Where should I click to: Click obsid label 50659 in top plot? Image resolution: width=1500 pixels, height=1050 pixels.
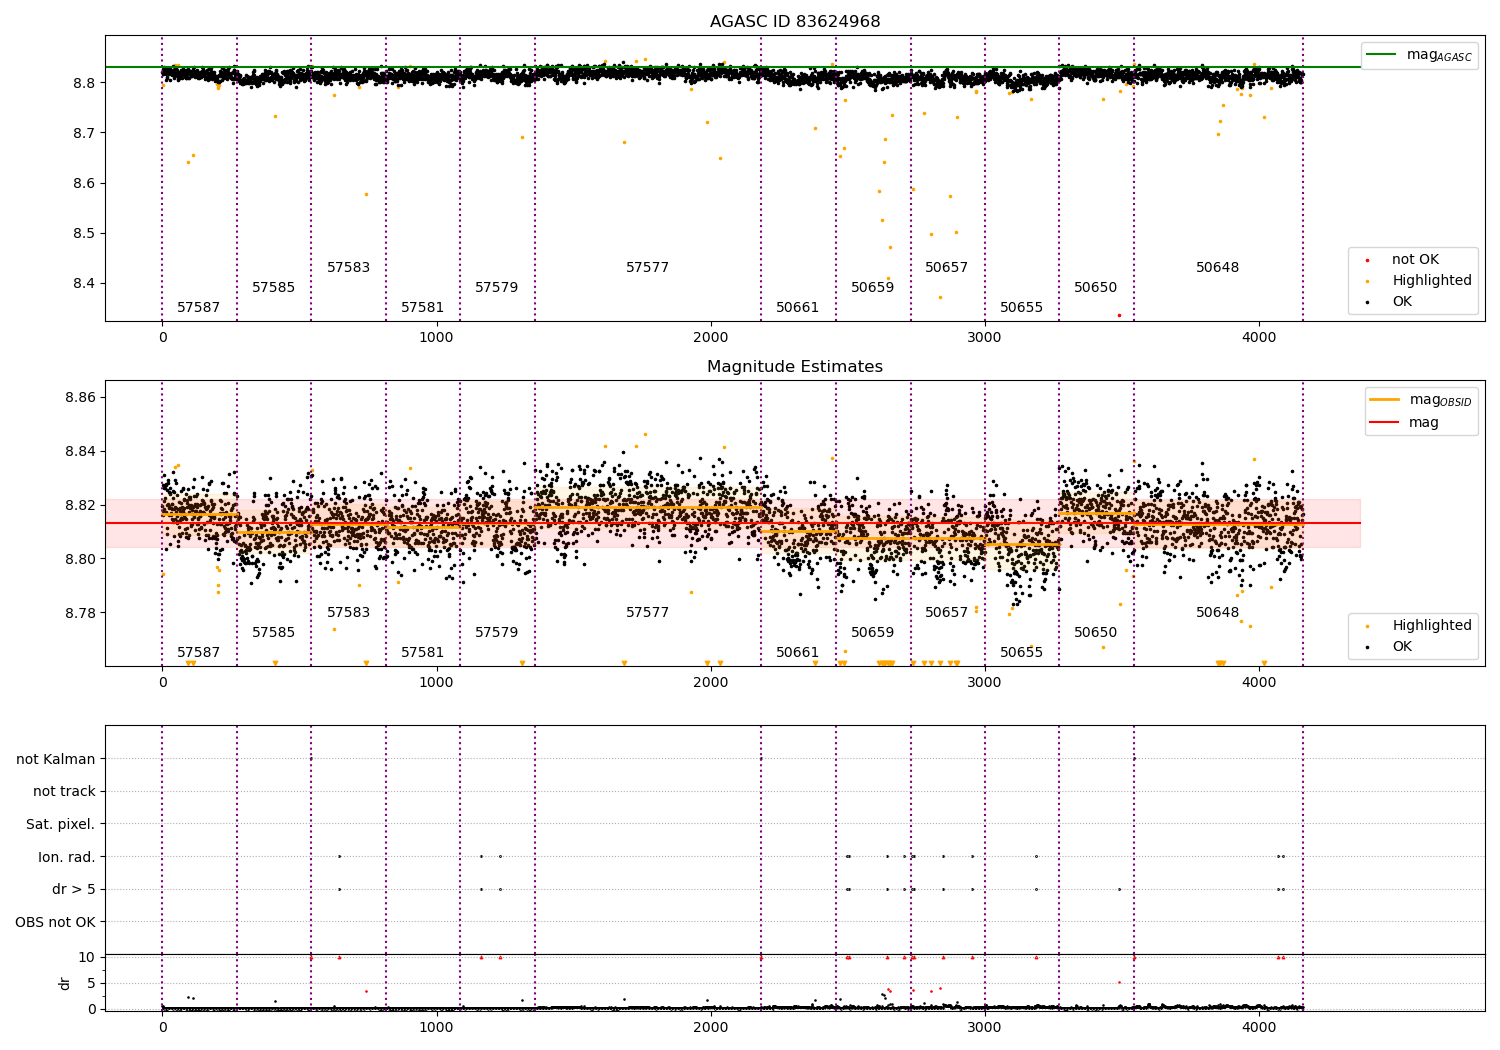pyautogui.click(x=872, y=288)
